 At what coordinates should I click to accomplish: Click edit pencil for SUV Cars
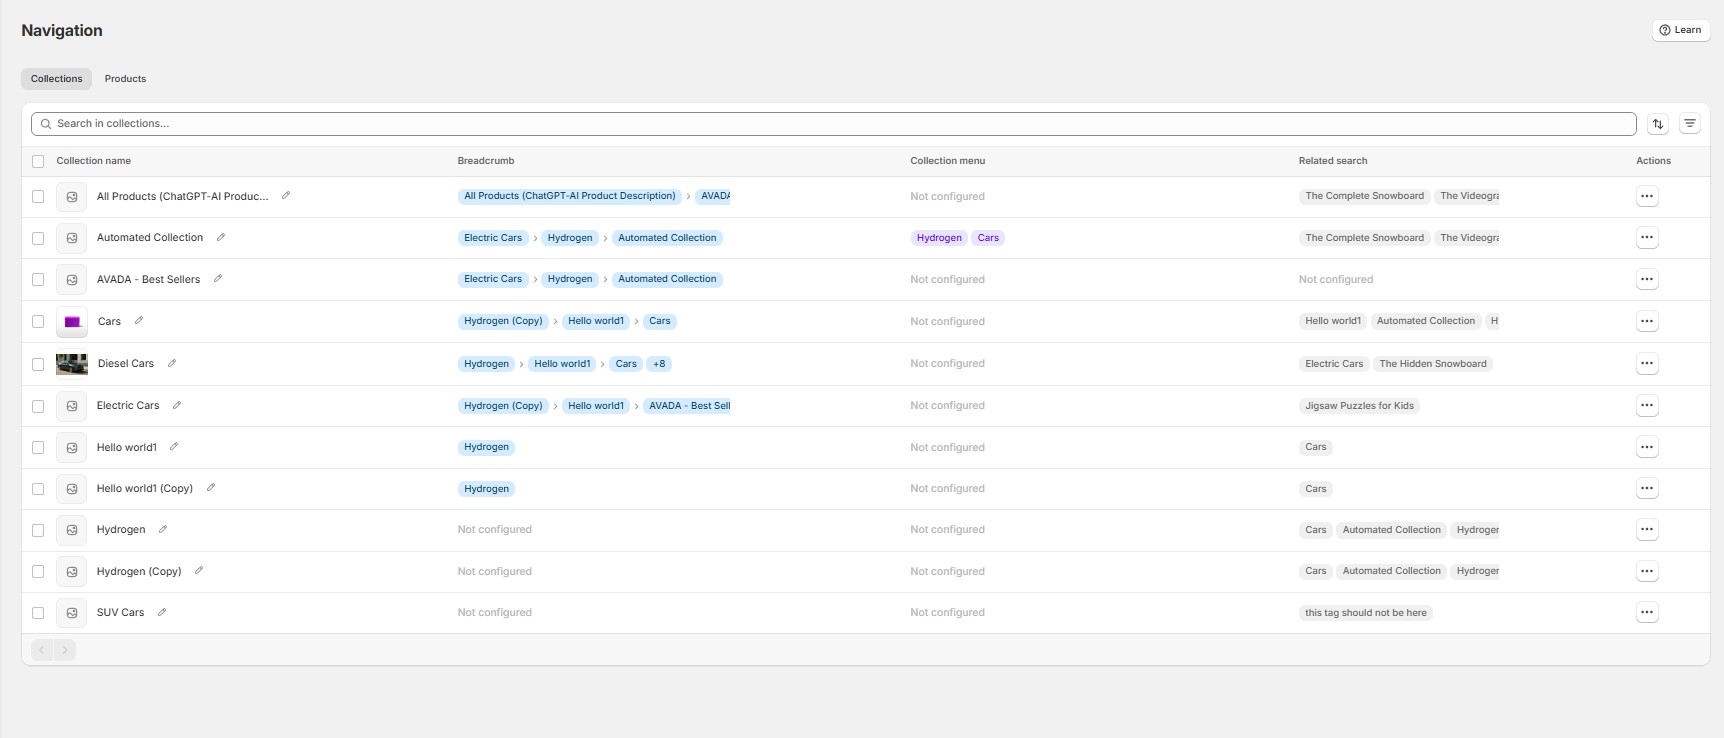tap(162, 612)
